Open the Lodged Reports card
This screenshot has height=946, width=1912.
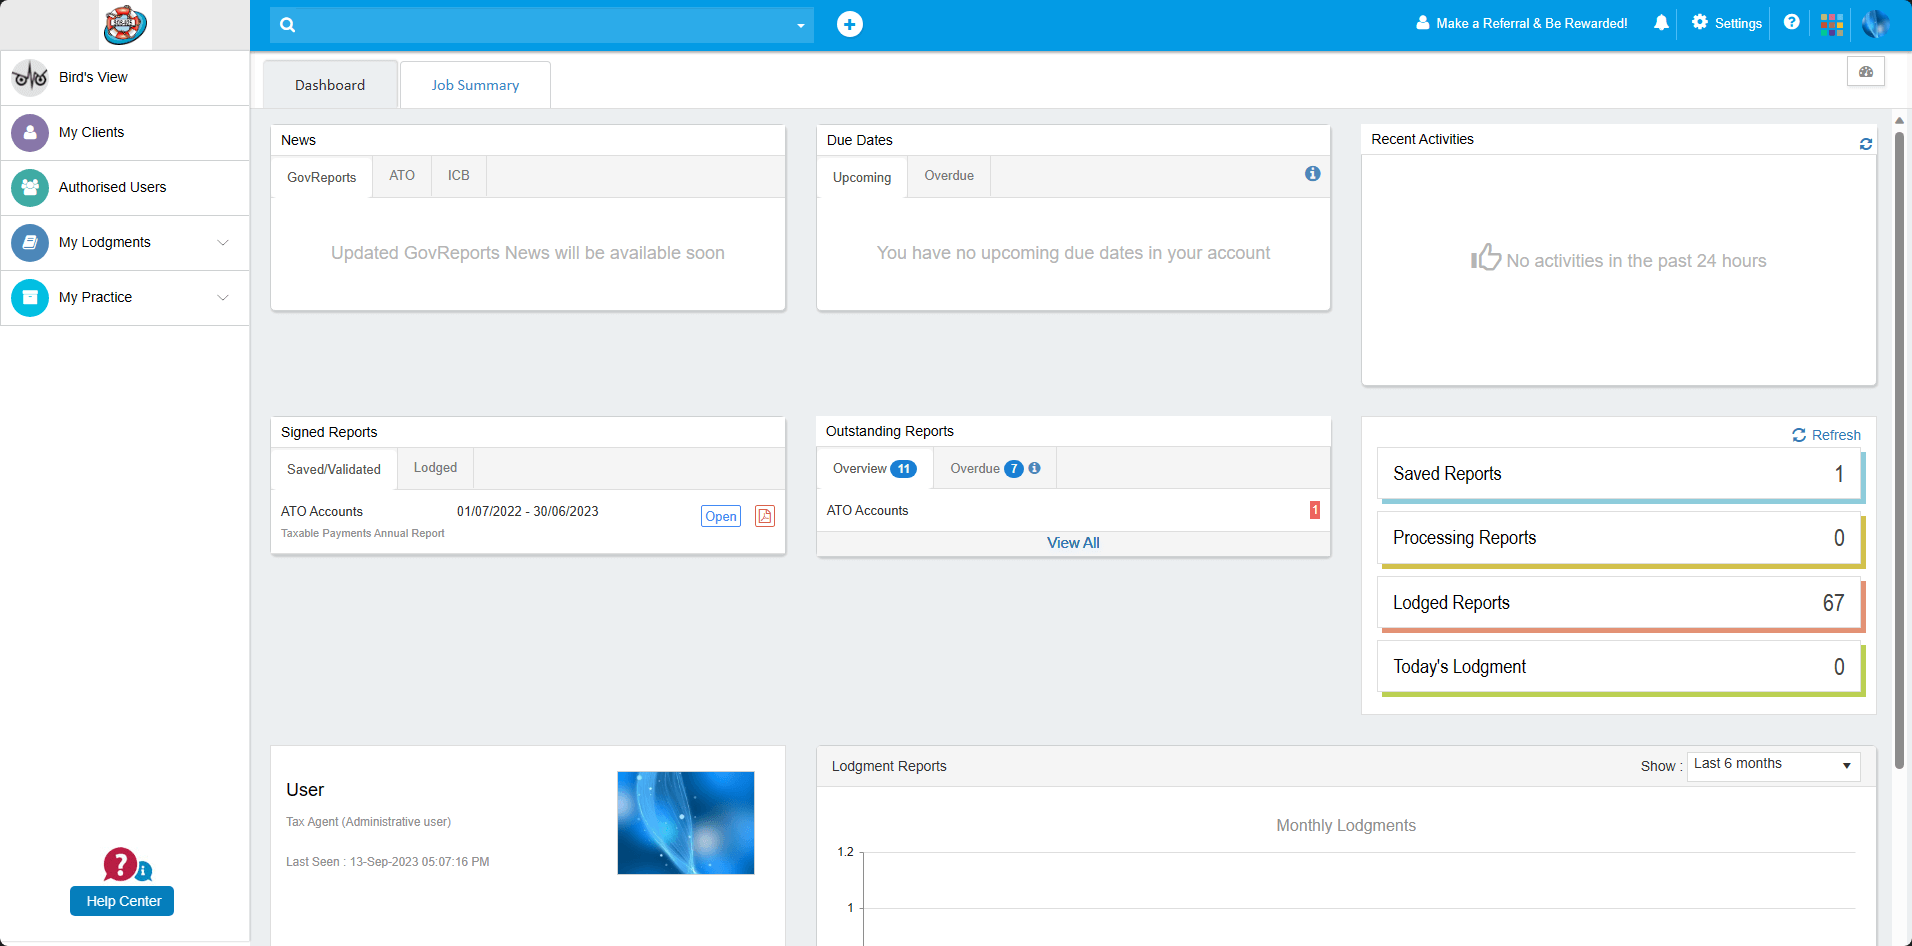pos(1620,604)
